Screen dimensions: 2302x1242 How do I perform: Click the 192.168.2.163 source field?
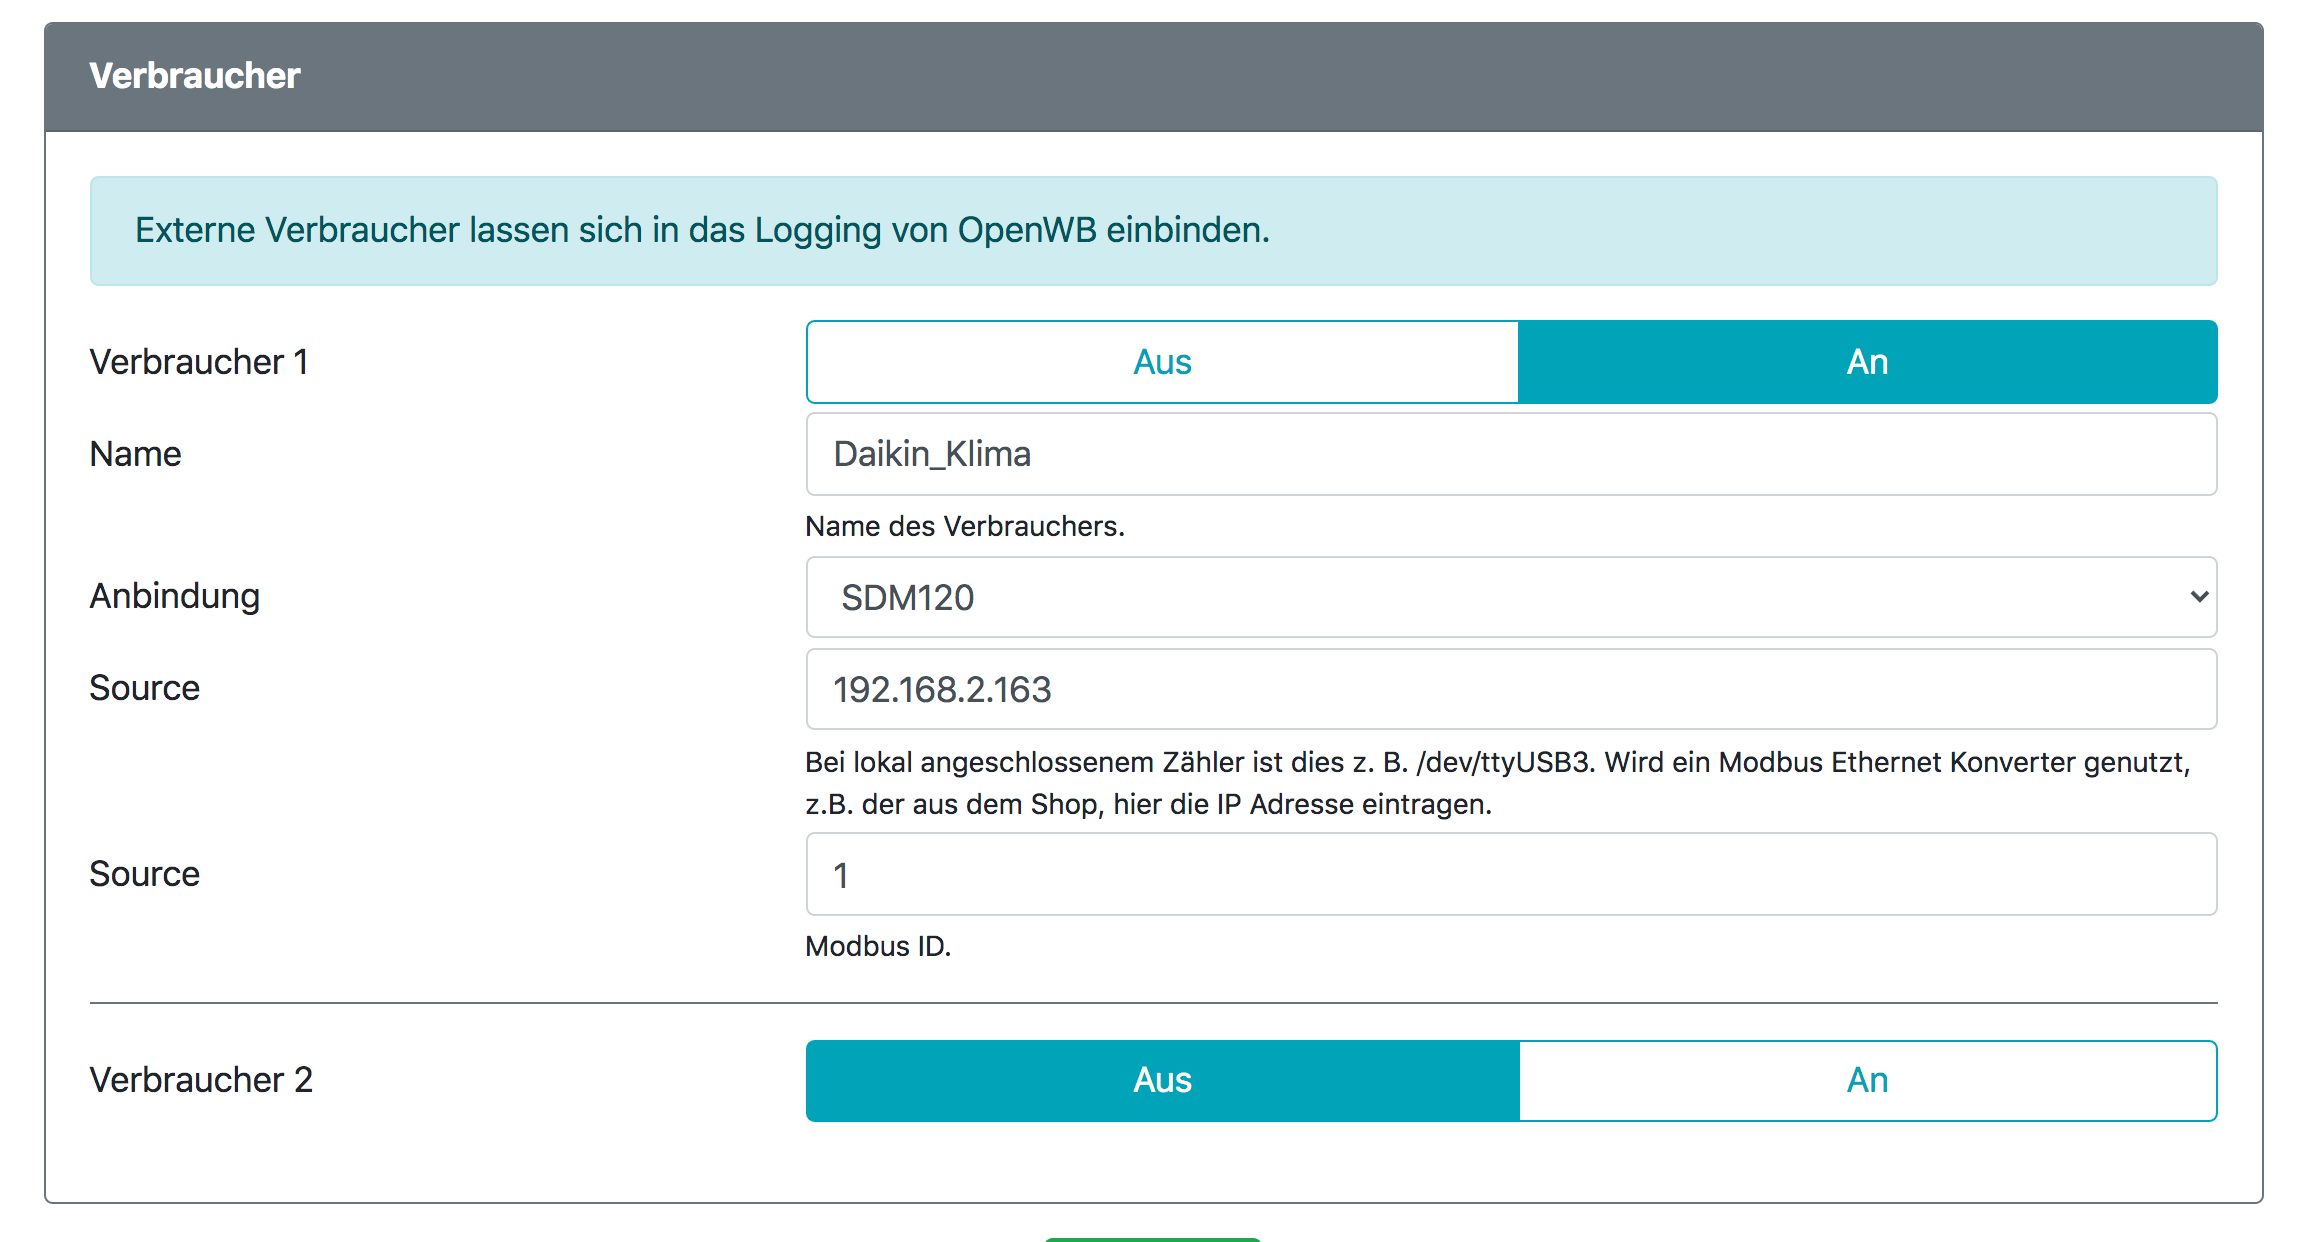[1510, 689]
